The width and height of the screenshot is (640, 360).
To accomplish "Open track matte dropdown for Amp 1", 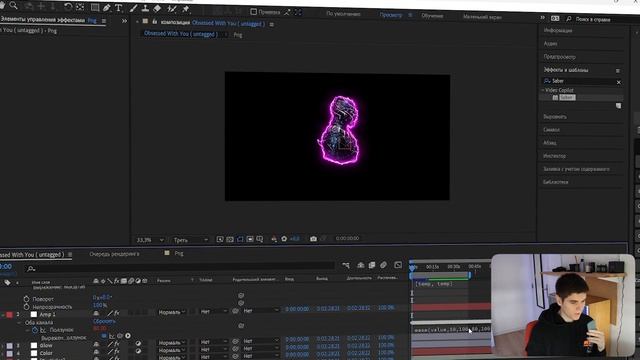I will pyautogui.click(x=213, y=311).
